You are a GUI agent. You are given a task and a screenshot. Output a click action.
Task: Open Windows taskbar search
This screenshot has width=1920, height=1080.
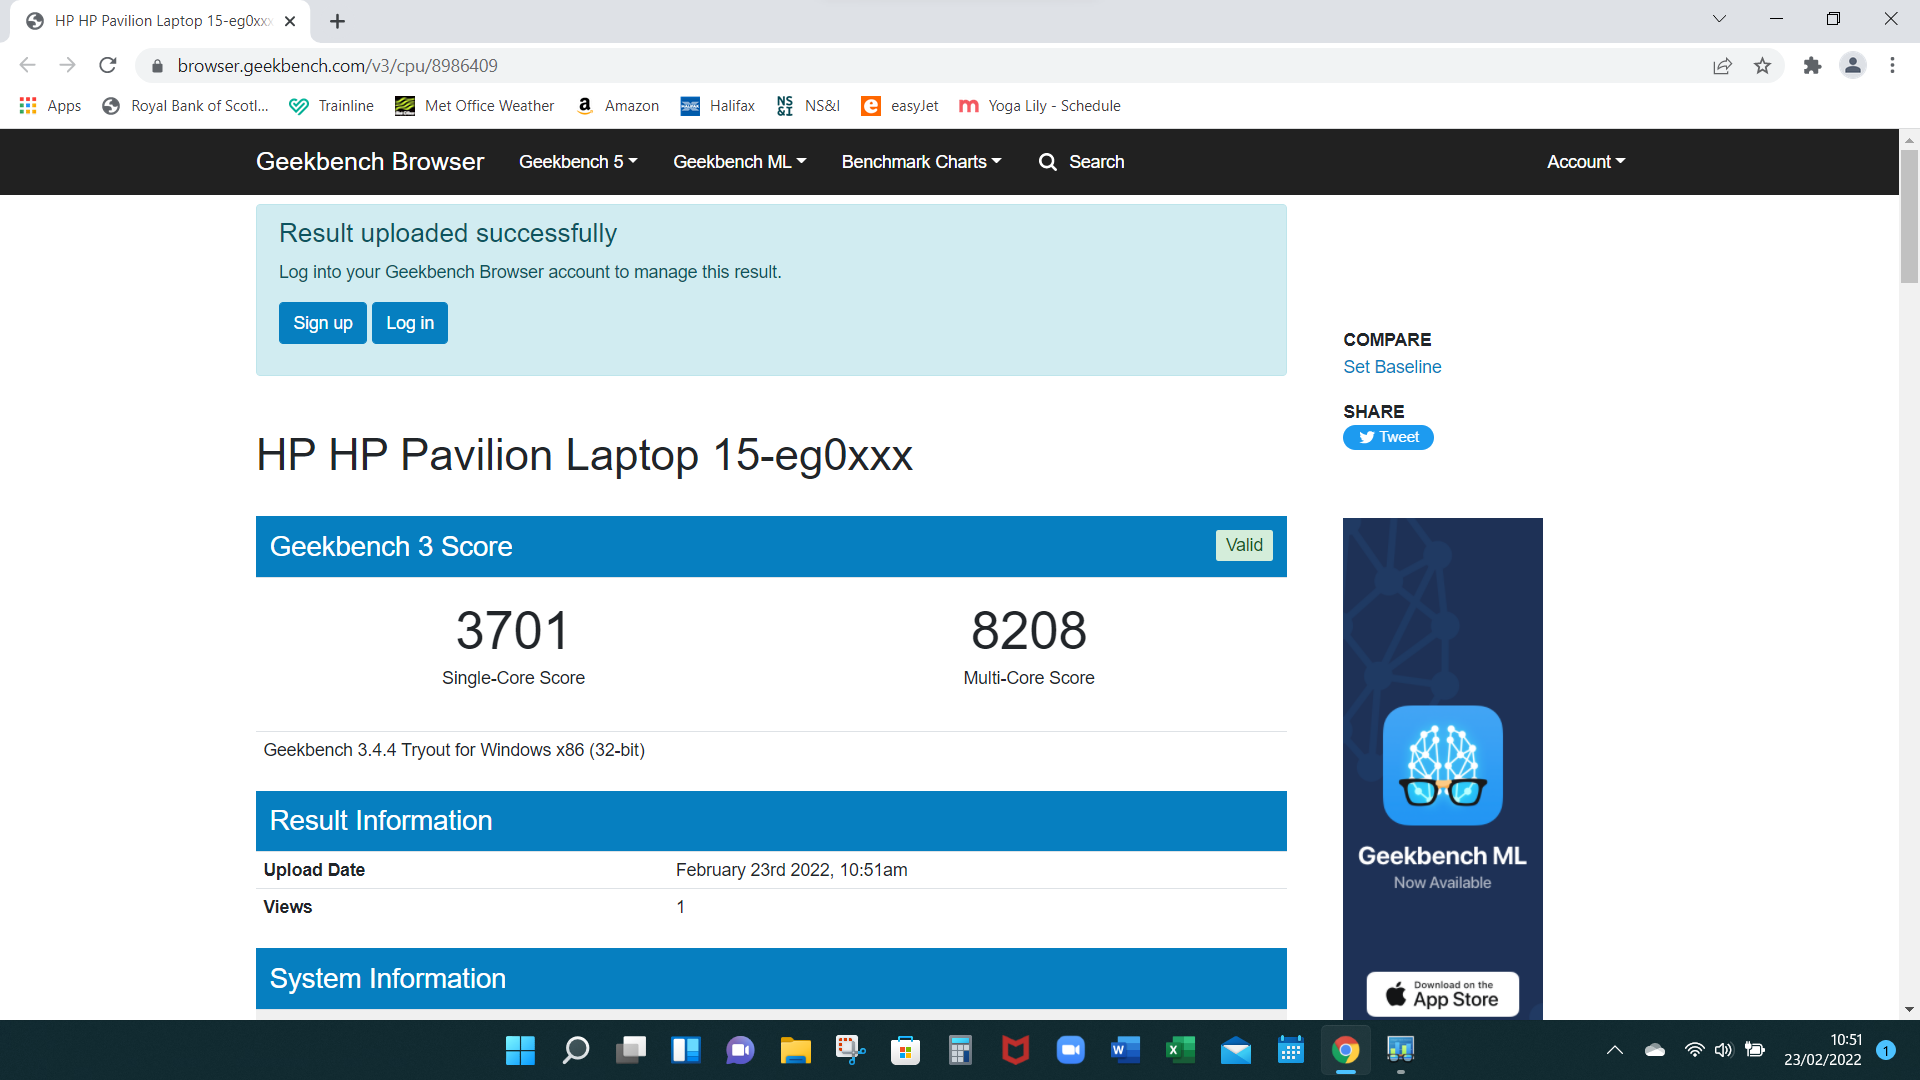(x=576, y=1050)
